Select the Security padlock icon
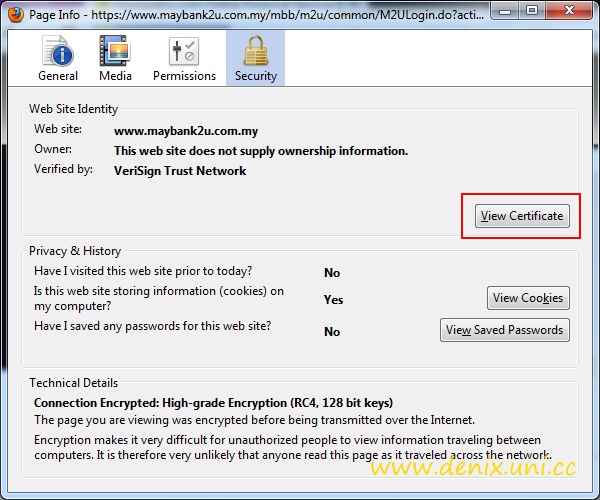 click(x=255, y=50)
